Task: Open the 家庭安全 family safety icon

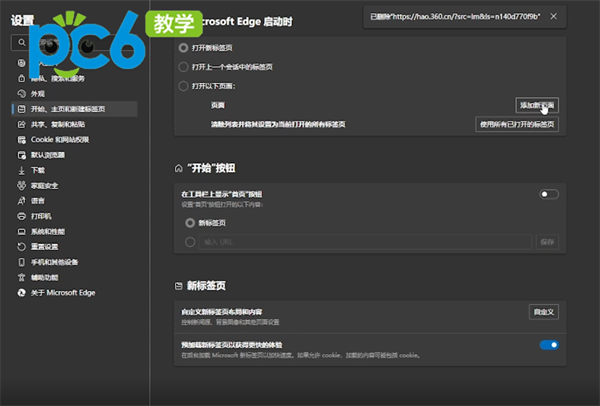Action: tap(21, 186)
